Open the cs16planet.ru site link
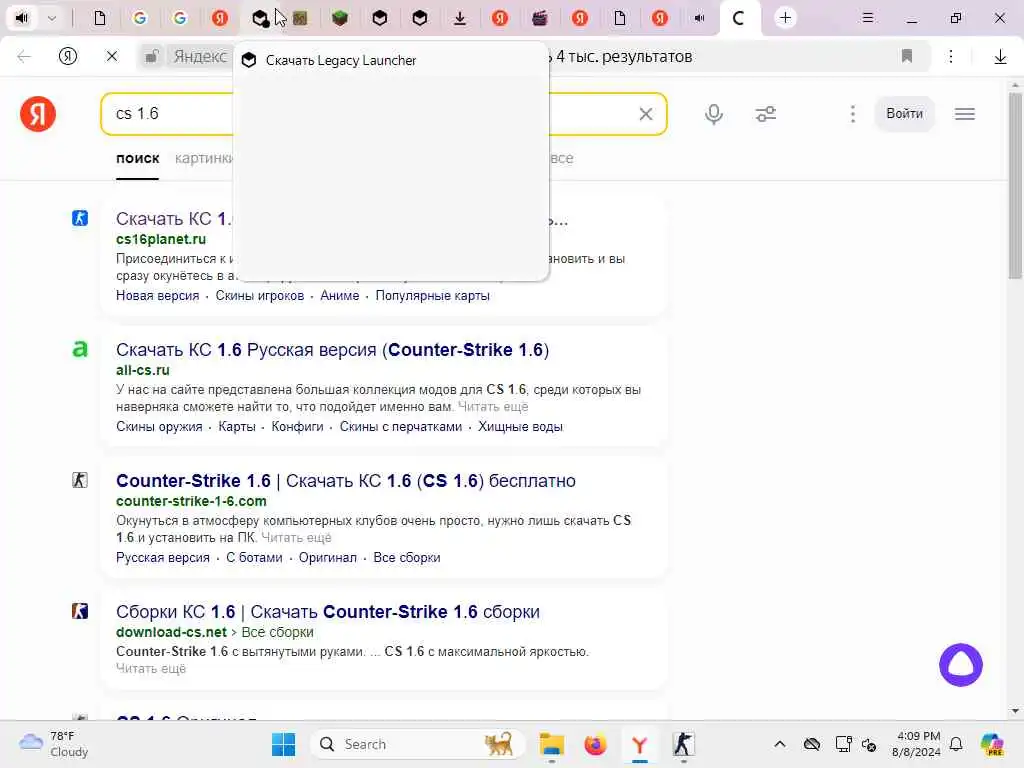1024x768 pixels. coord(161,239)
